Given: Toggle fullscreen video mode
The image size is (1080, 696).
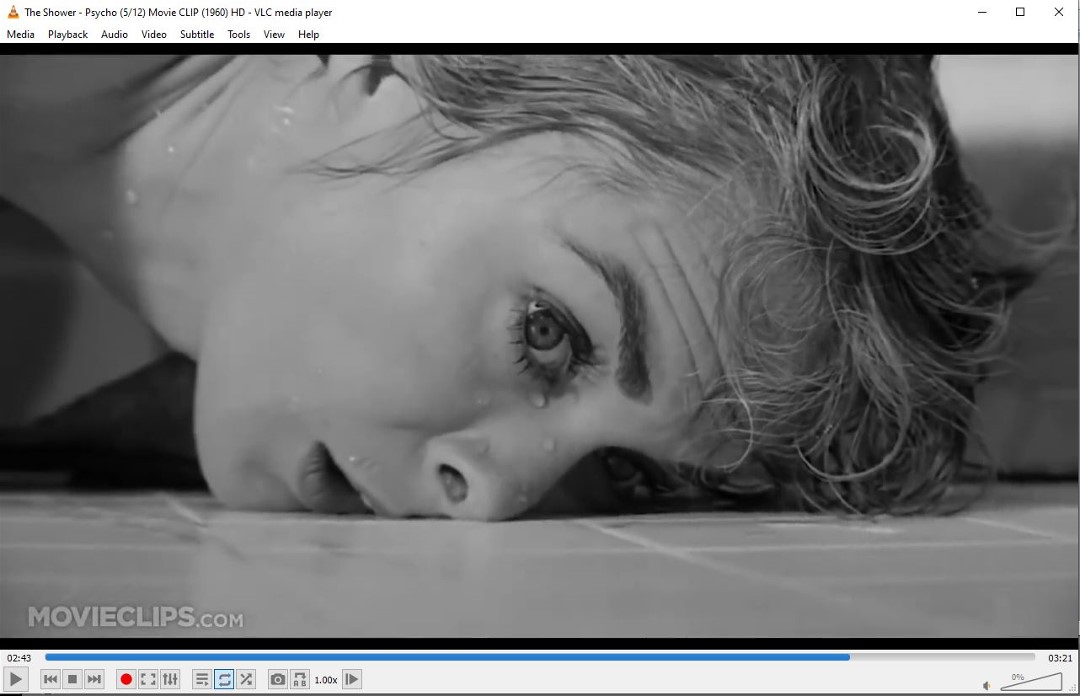Looking at the screenshot, I should [148, 679].
